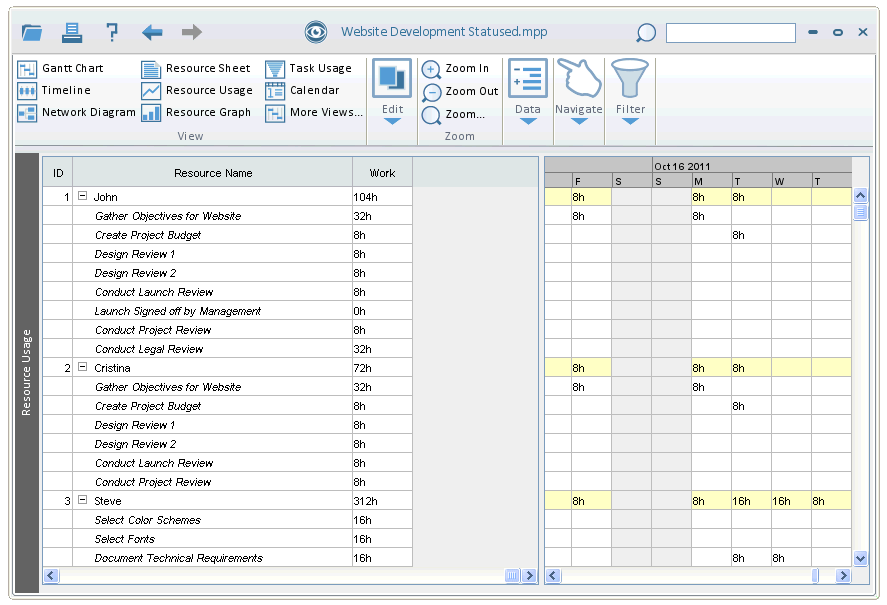Click the Zoom Out icon
The height and width of the screenshot is (605, 887).
[431, 92]
